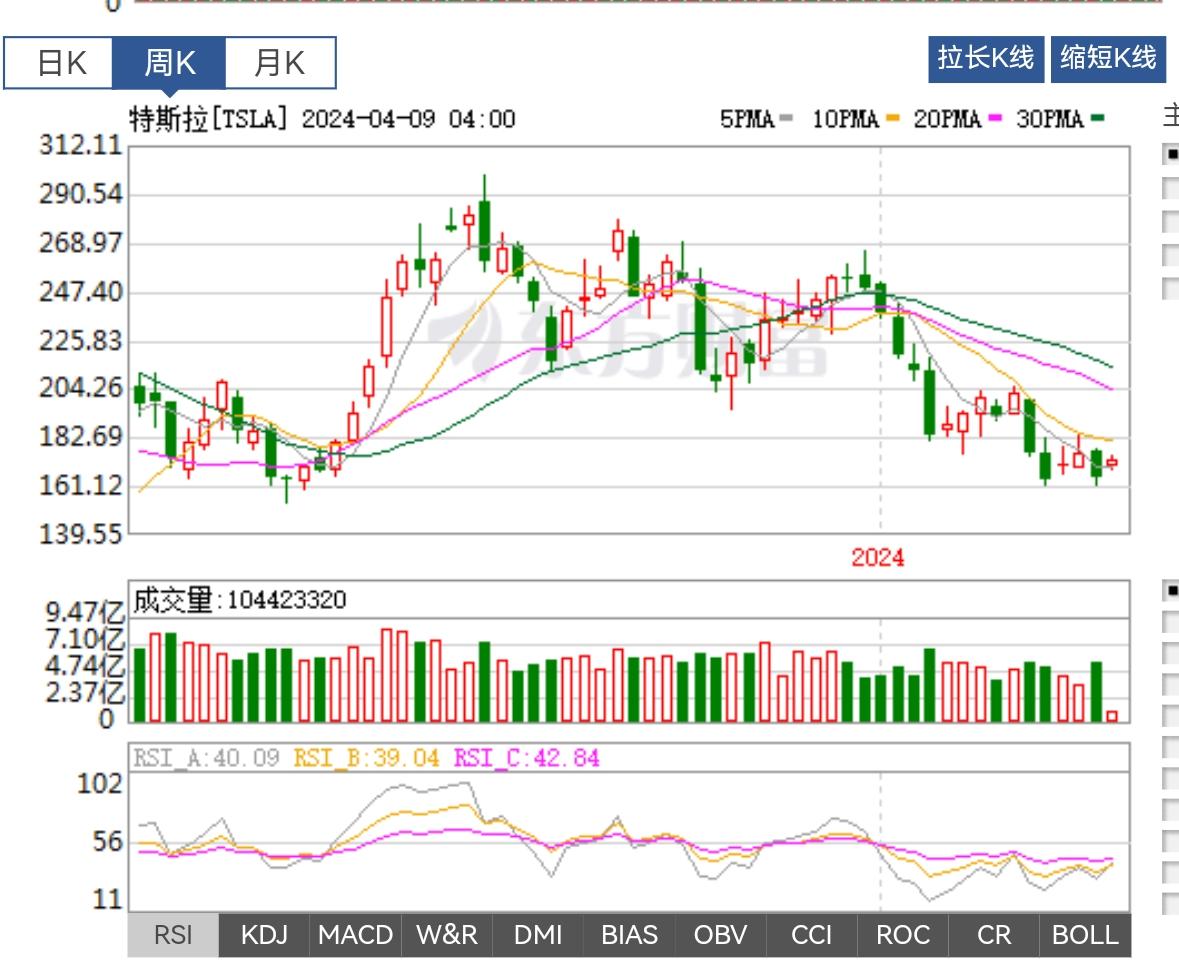Click the gray 5PMA legend color marker

click(787, 118)
